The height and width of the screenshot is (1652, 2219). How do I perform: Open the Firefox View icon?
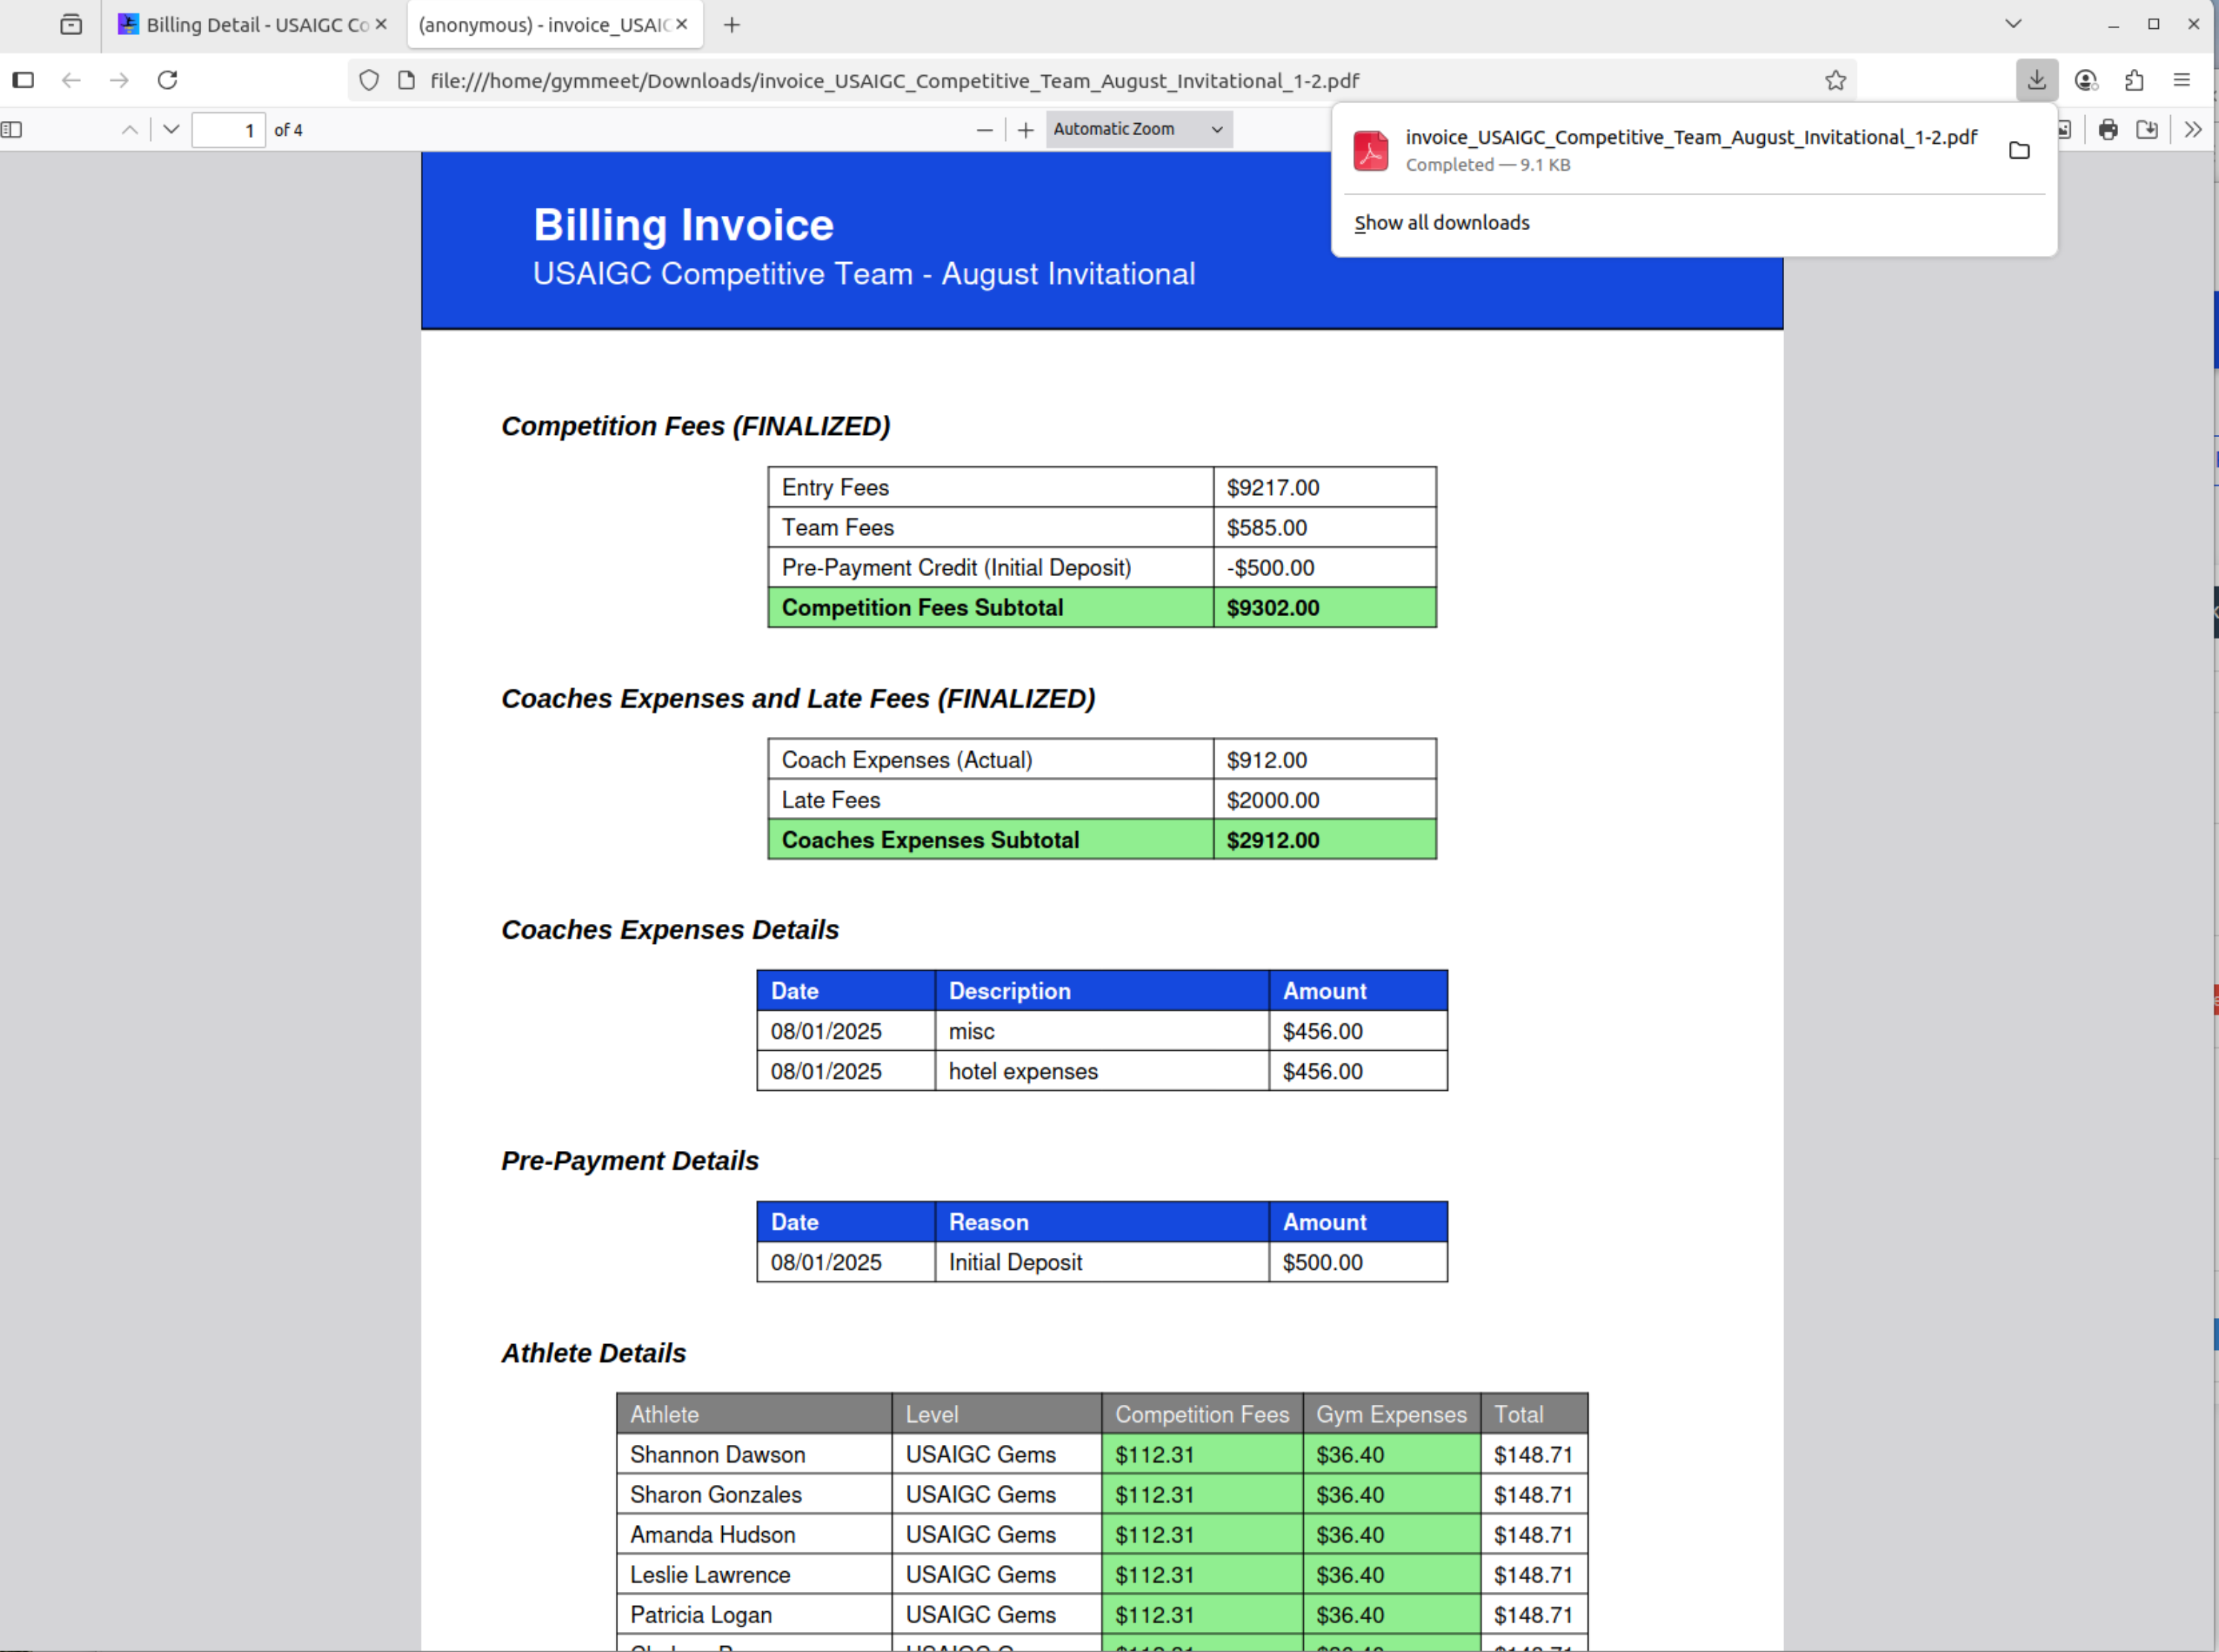[71, 25]
